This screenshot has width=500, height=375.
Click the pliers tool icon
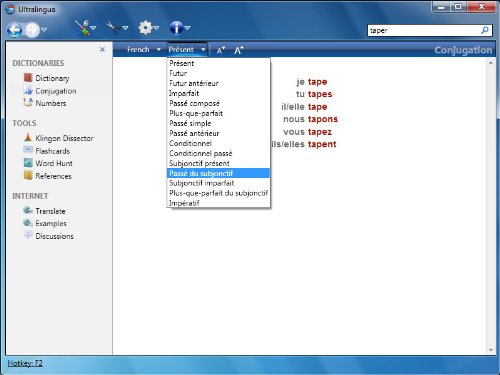(113, 28)
